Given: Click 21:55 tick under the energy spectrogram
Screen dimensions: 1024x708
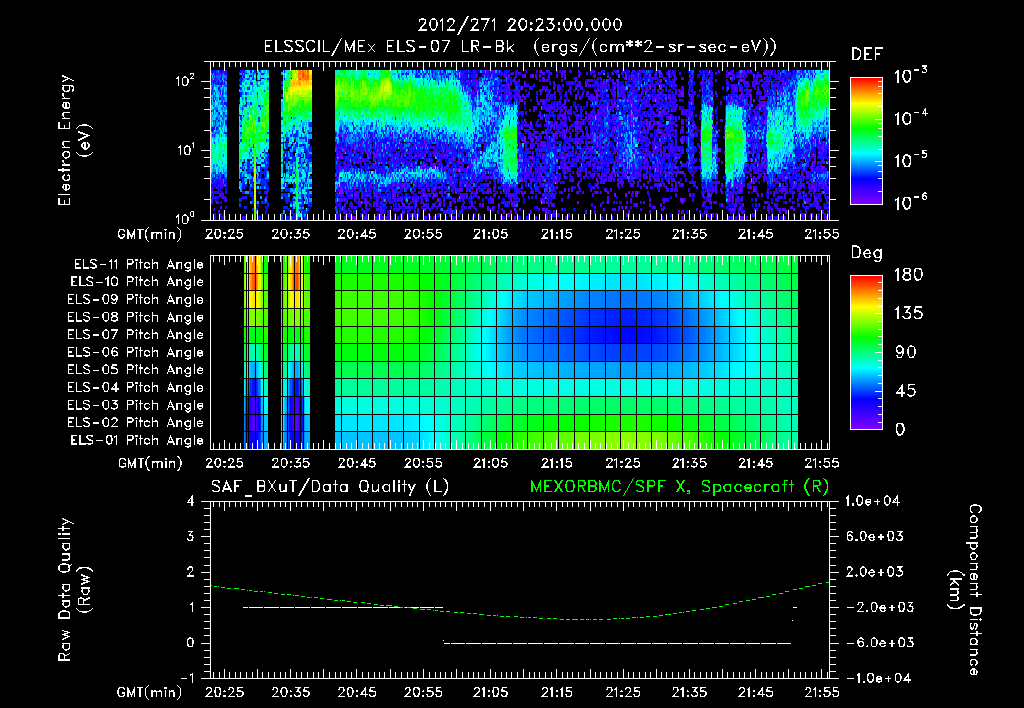Looking at the screenshot, I should point(822,234).
